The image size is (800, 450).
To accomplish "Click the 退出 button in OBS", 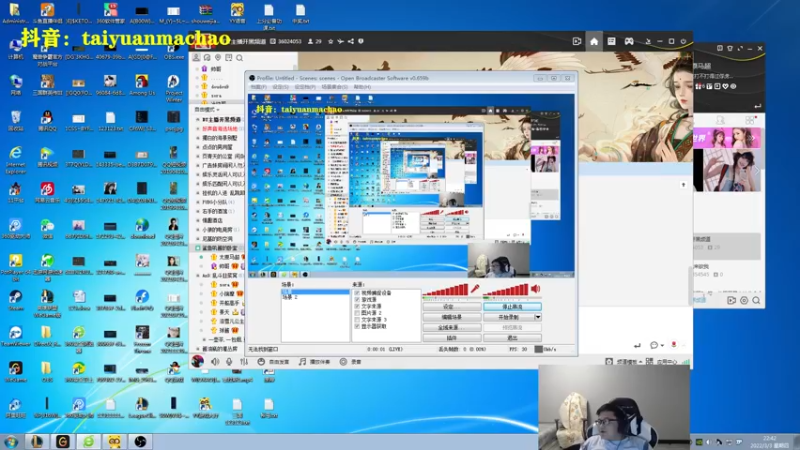I will coord(512,338).
